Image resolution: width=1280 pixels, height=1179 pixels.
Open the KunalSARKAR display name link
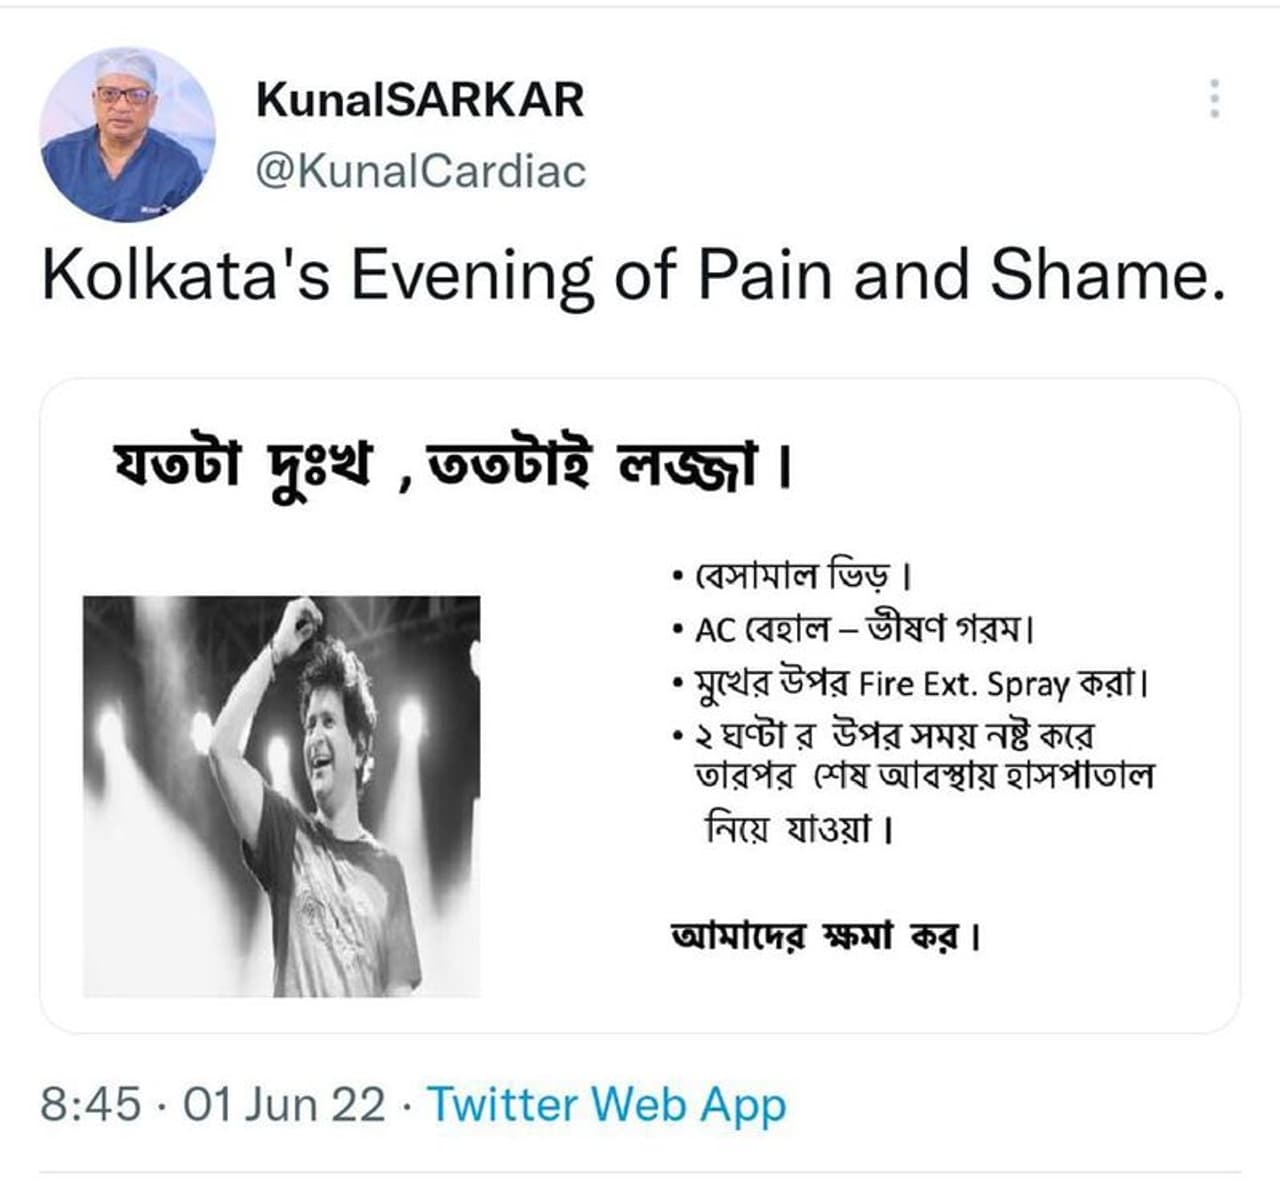point(420,100)
